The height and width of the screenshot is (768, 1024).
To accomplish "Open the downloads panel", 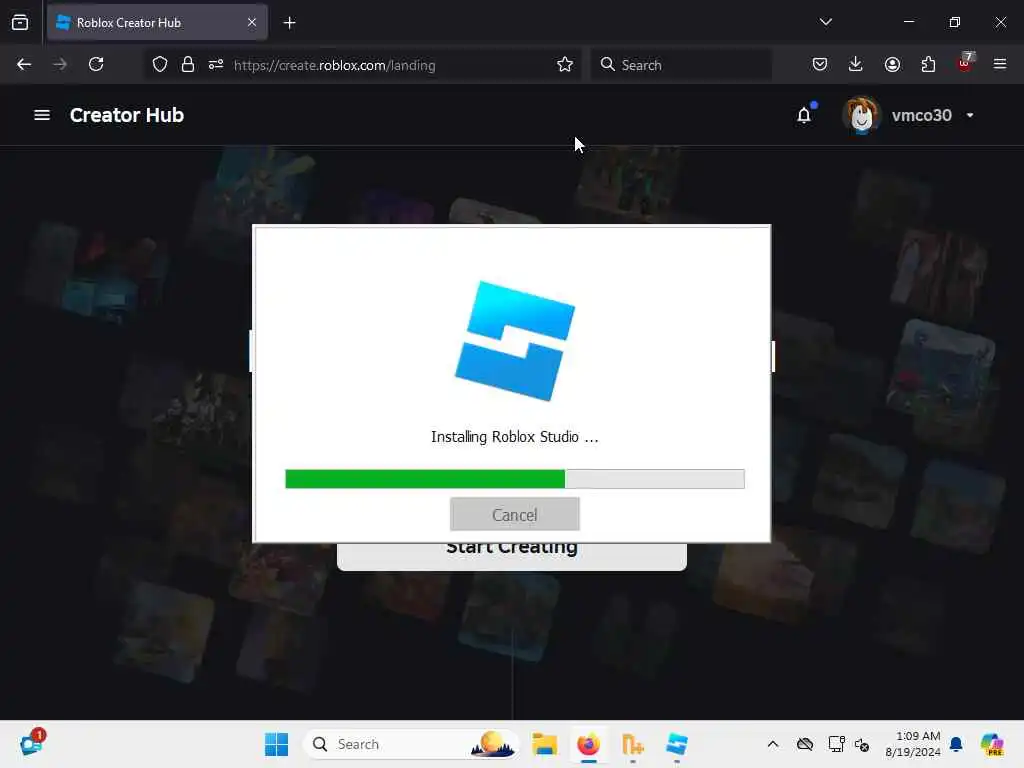I will click(856, 65).
